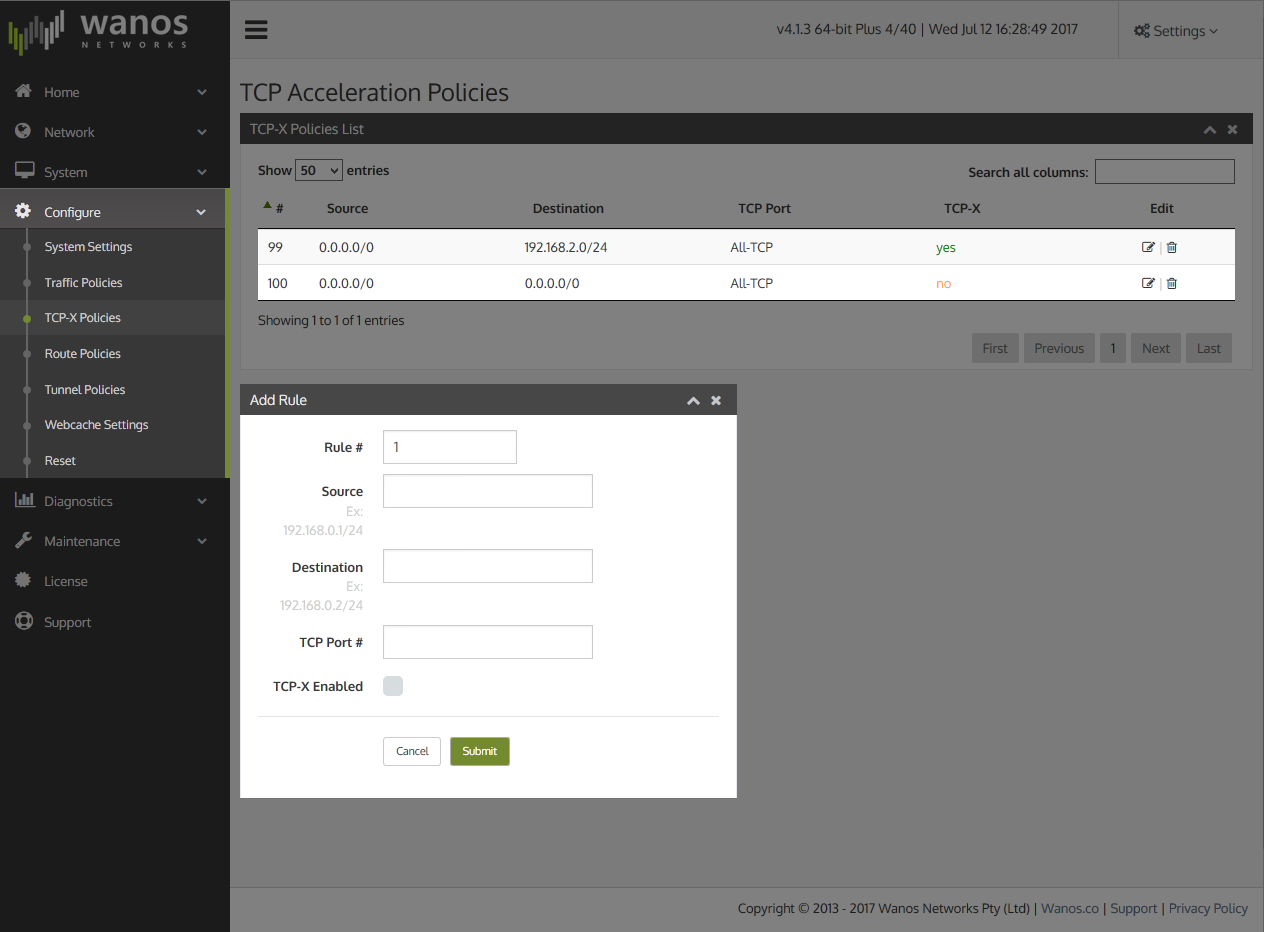This screenshot has height=932, width=1264.
Task: Click the Source input field
Action: tap(488, 491)
